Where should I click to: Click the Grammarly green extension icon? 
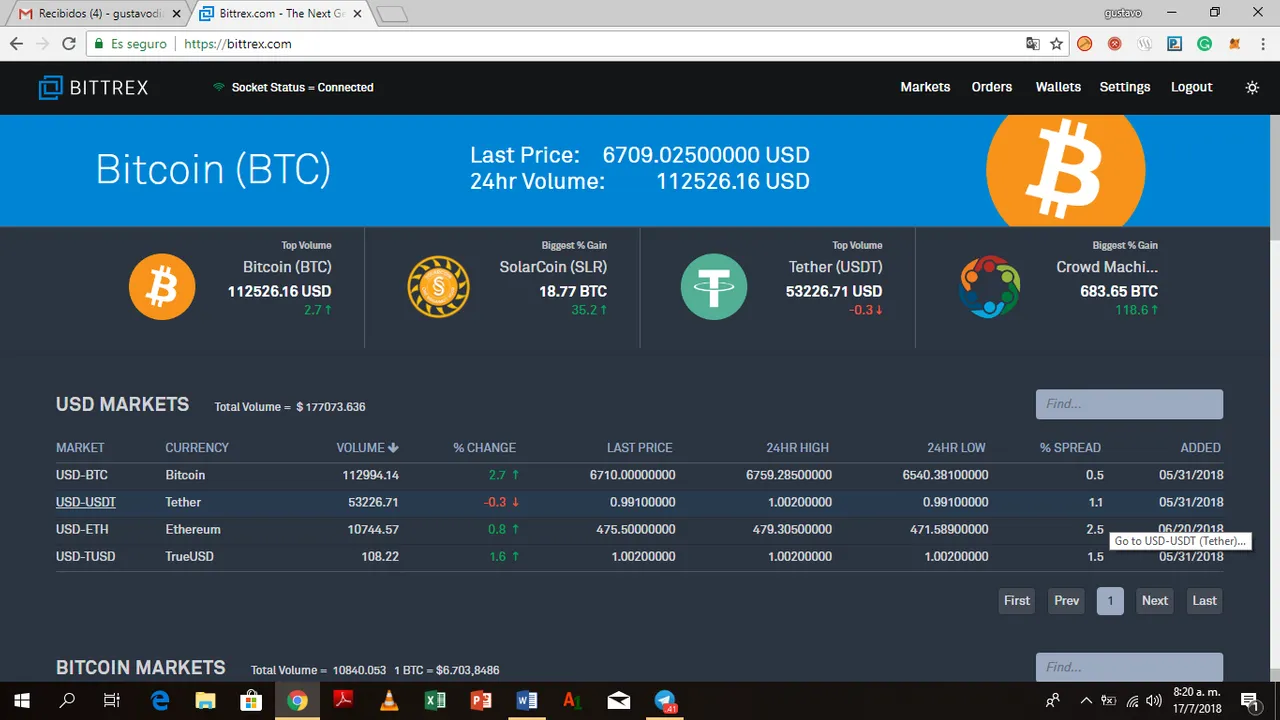tap(1205, 44)
